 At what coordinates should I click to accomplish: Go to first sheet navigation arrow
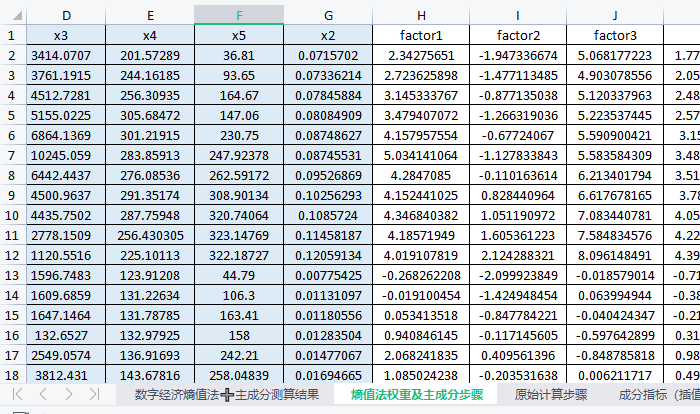17,394
